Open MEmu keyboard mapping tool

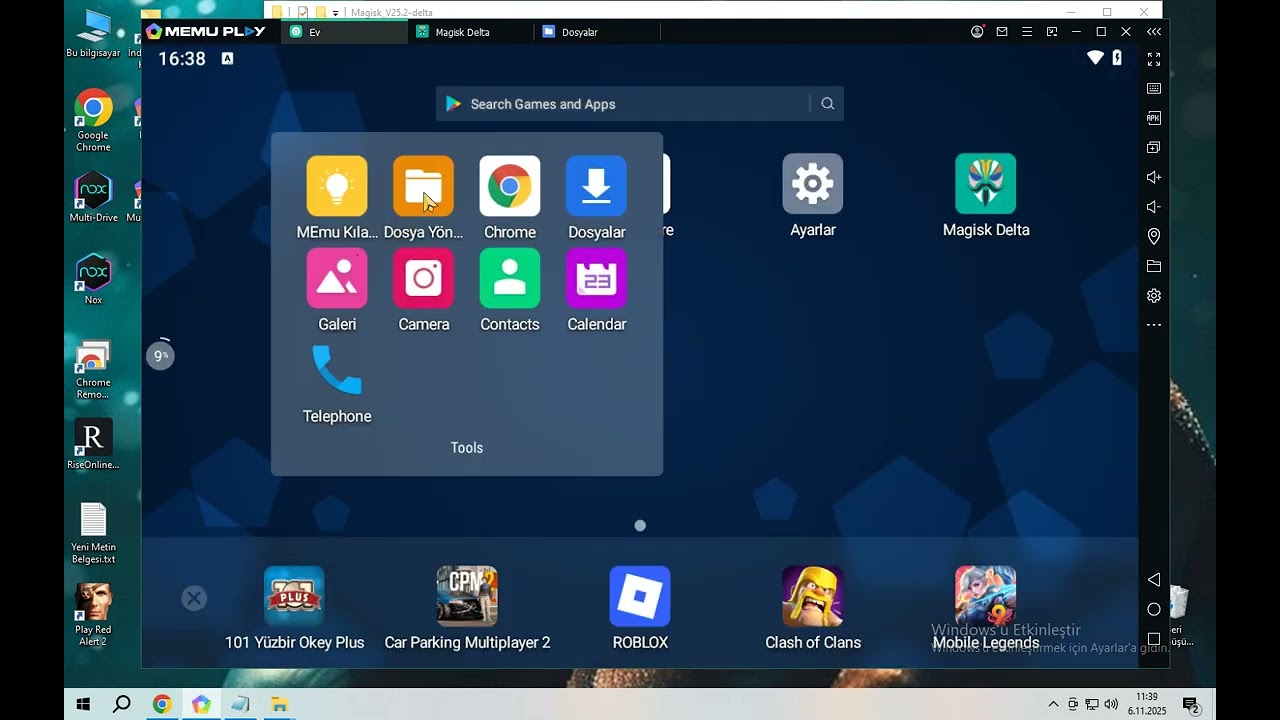coord(1154,89)
